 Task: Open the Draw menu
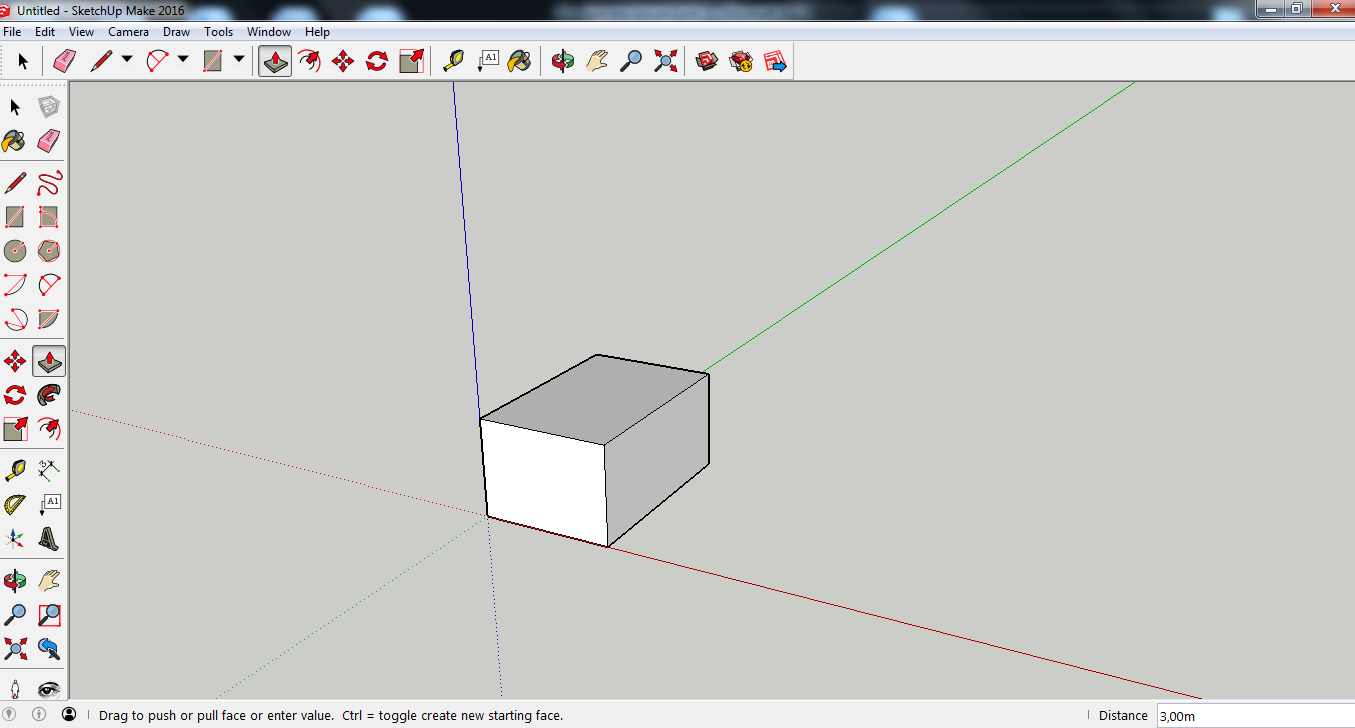click(177, 32)
